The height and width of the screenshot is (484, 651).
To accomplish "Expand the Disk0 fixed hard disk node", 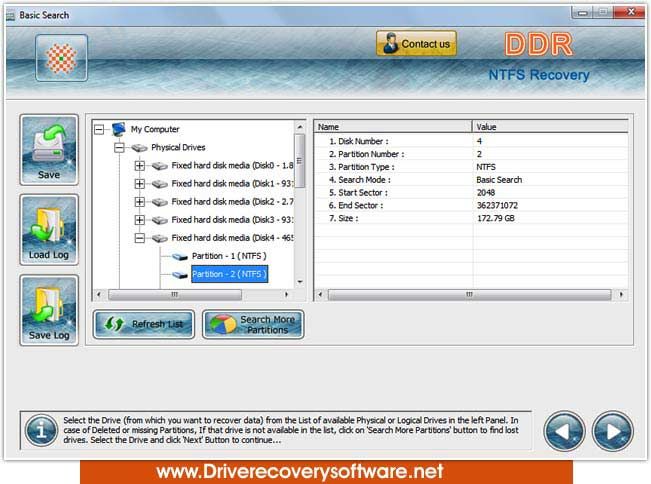I will point(140,166).
